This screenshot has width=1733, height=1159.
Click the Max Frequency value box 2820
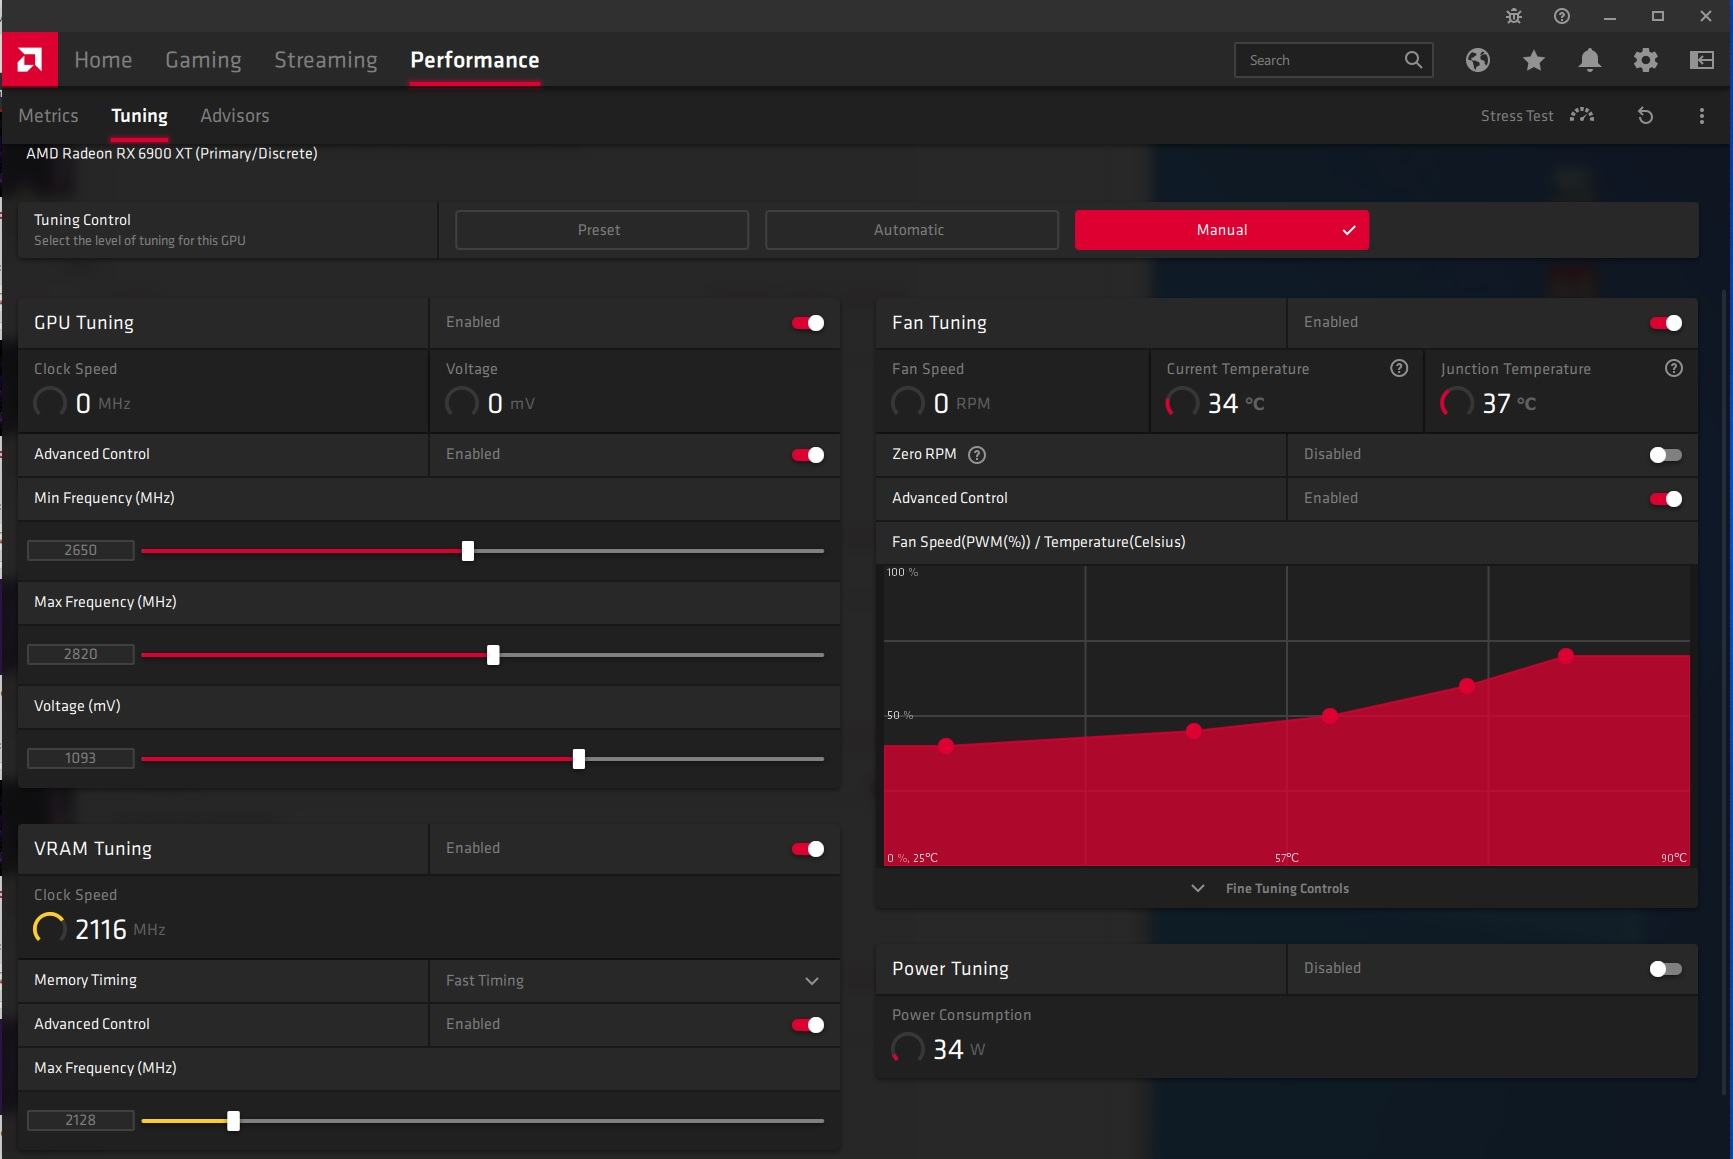(80, 654)
